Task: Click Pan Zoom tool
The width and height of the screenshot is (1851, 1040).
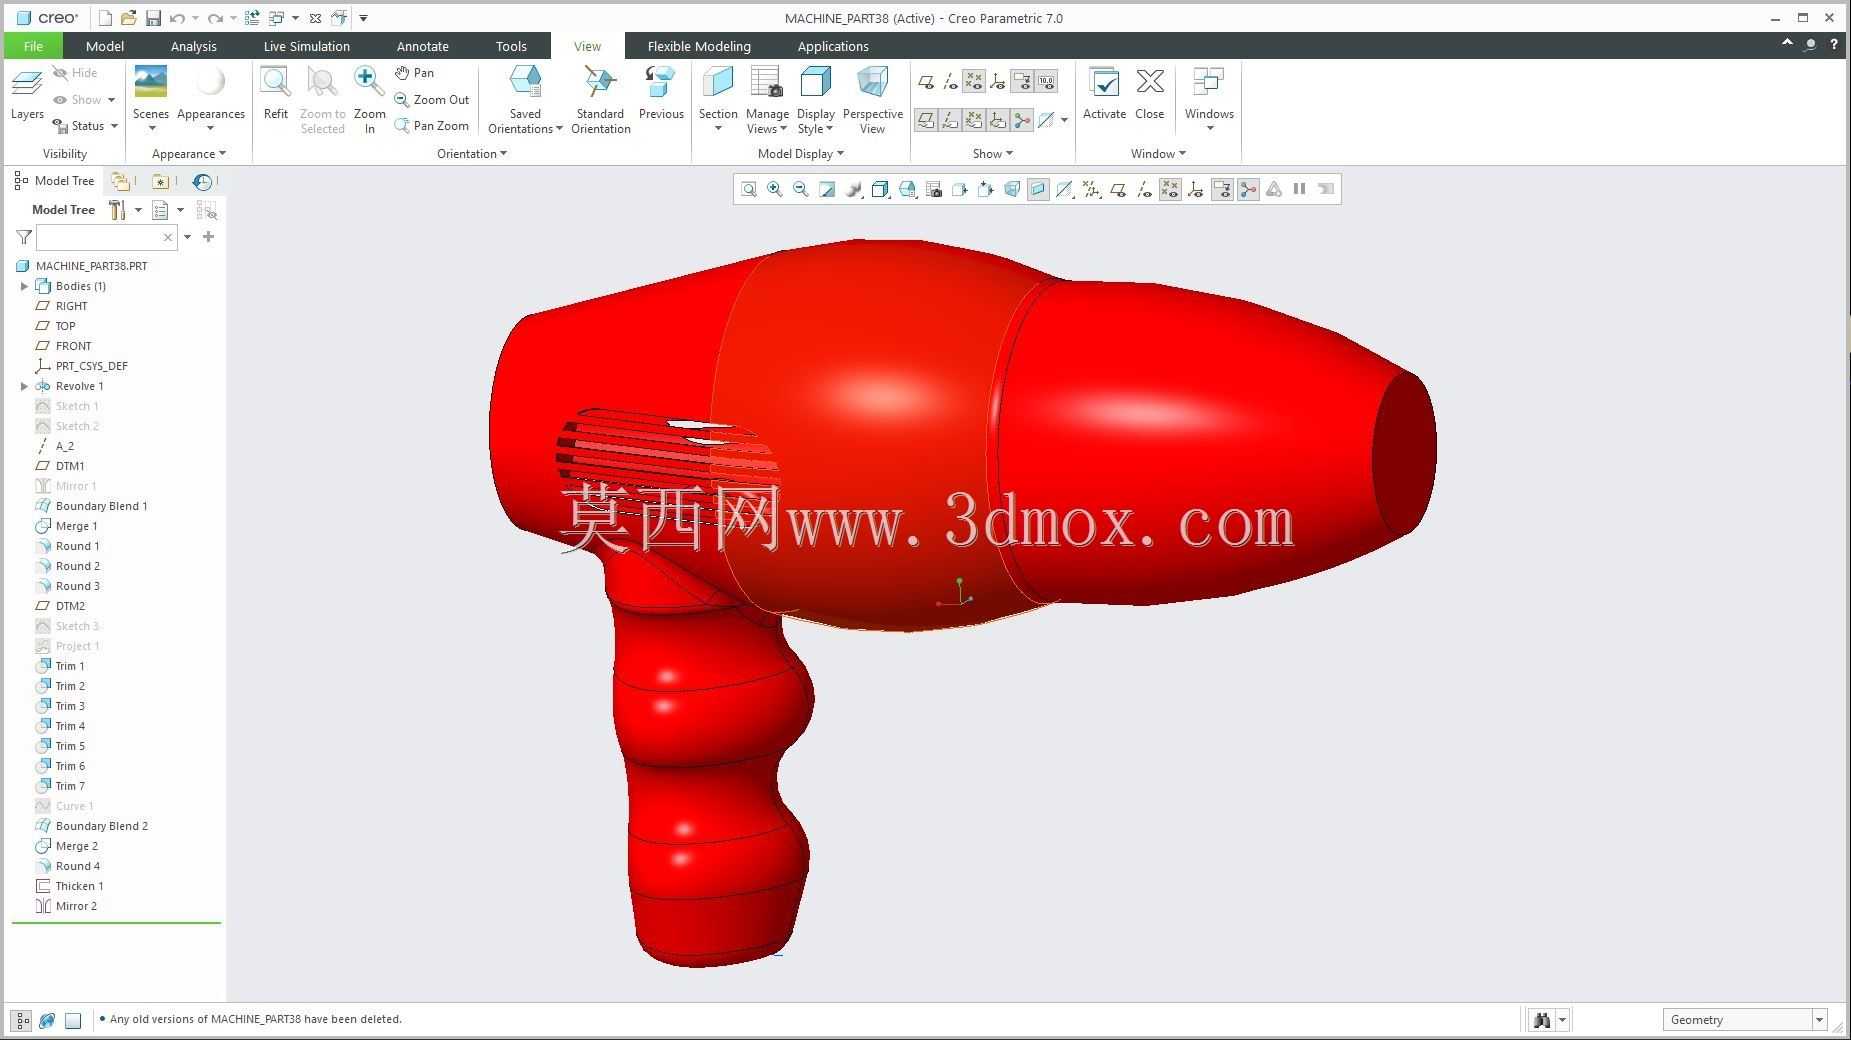Action: 432,126
